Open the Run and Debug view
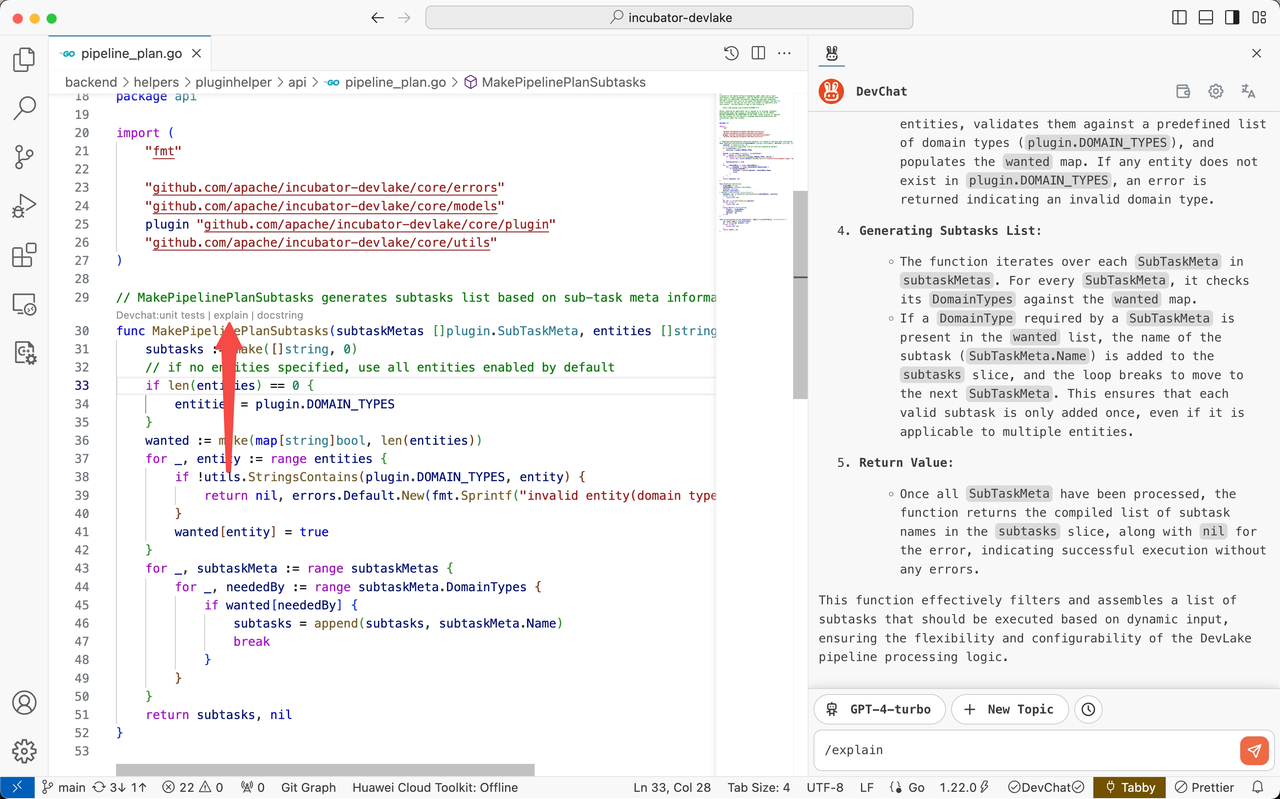The height and width of the screenshot is (799, 1280). click(x=24, y=206)
